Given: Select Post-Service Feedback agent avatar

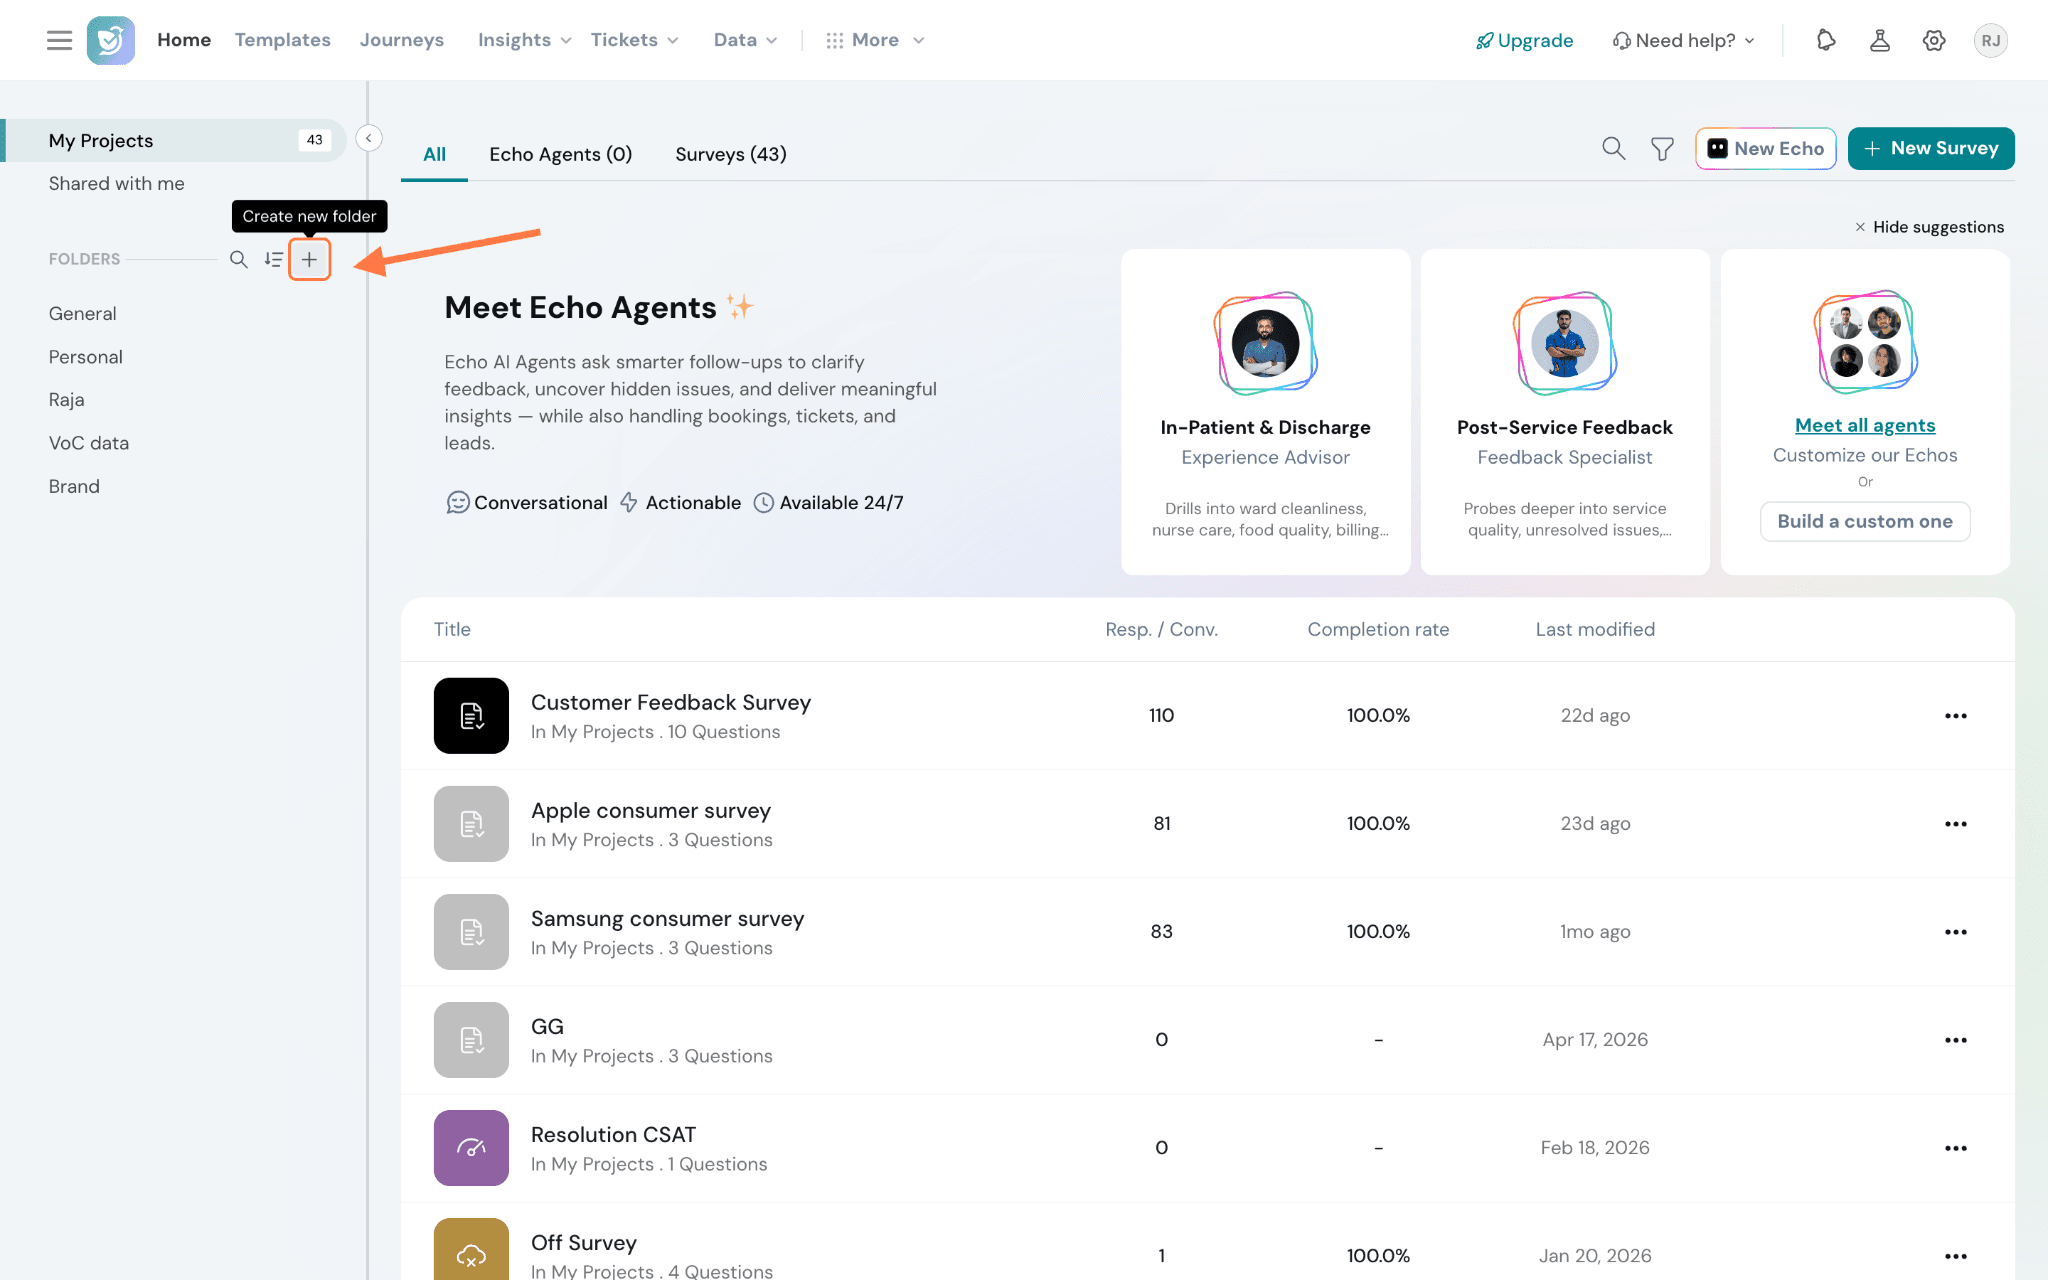Looking at the screenshot, I should pos(1564,343).
